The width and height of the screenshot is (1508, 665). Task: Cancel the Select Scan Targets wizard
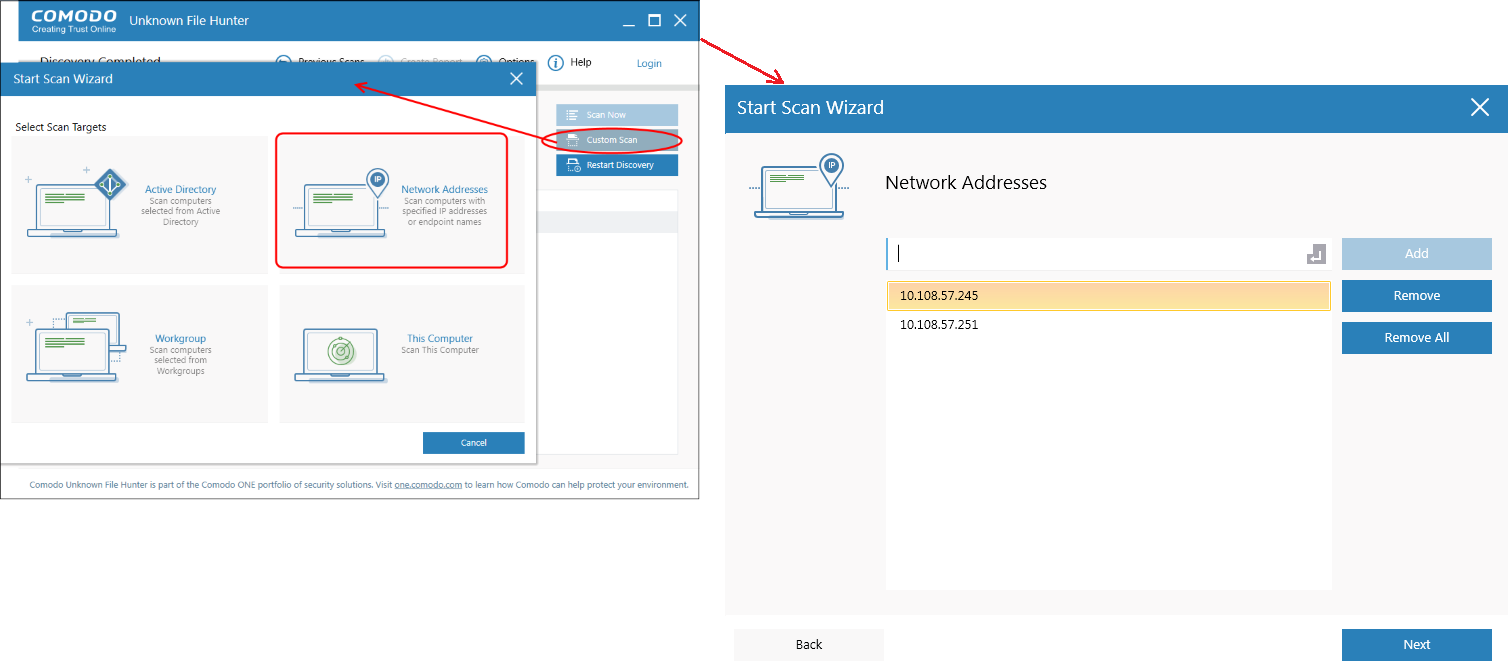474,443
